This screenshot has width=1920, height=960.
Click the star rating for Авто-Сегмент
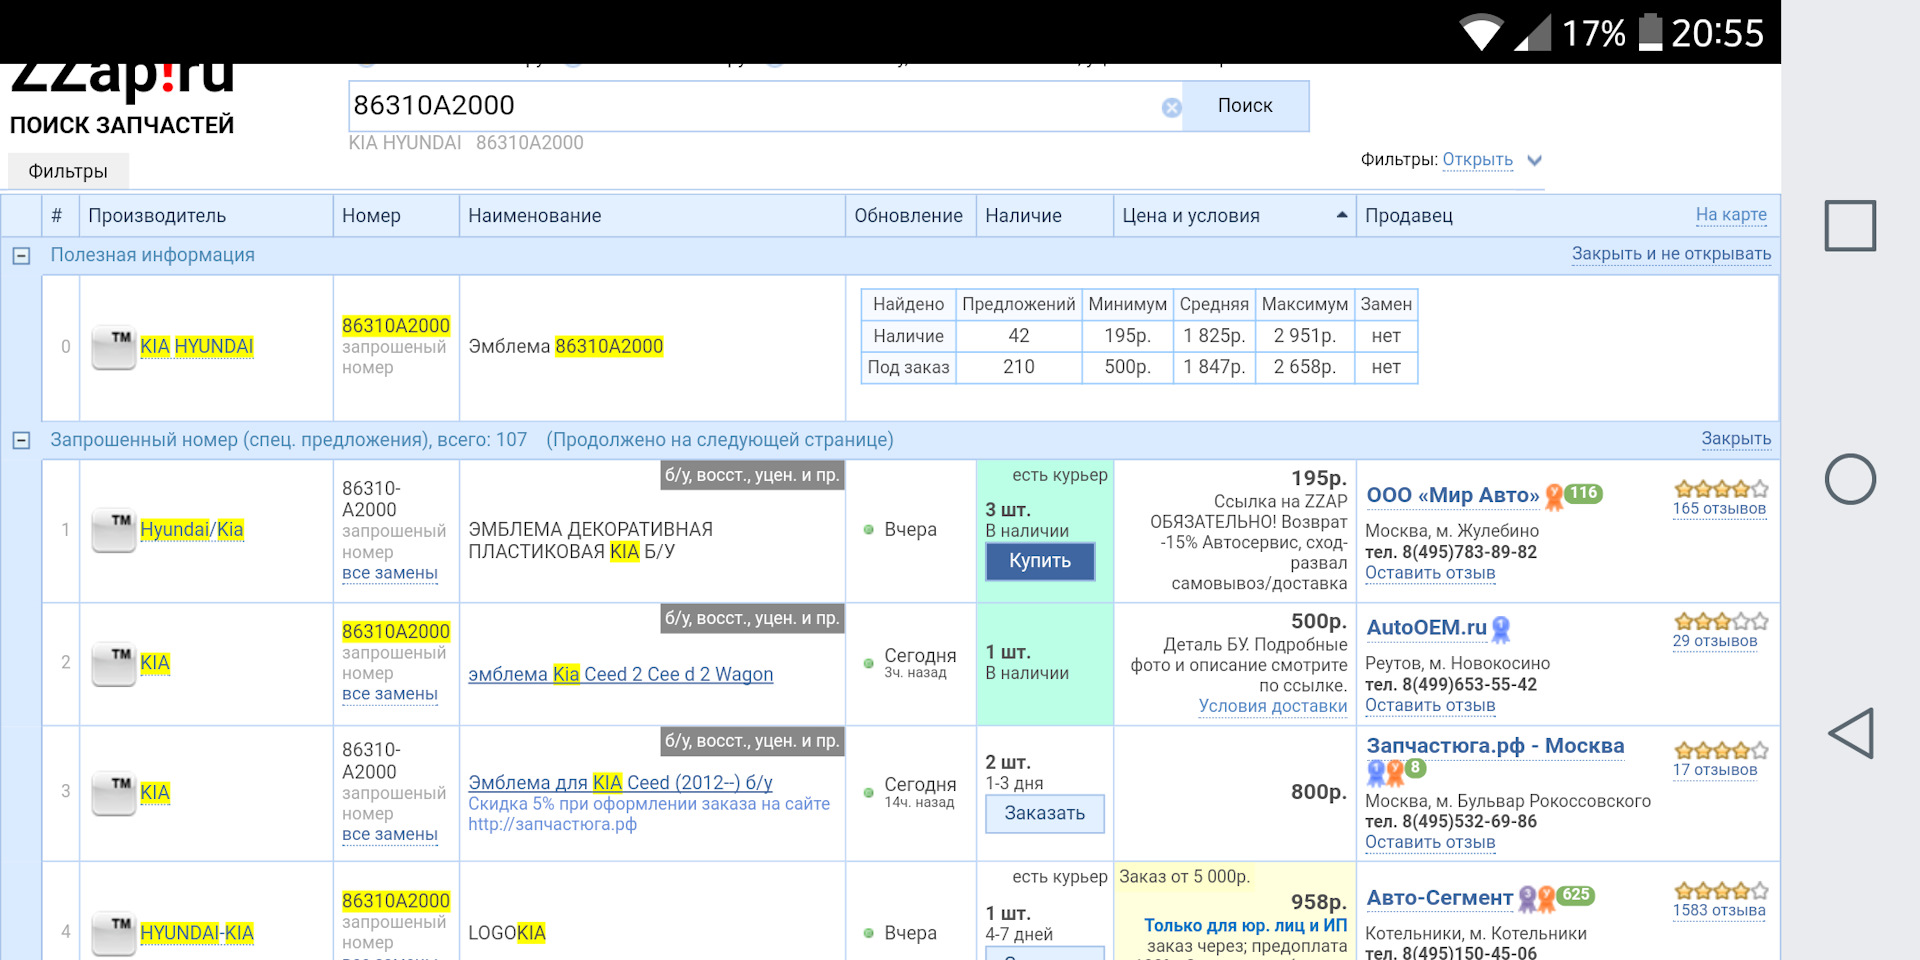point(1721,890)
